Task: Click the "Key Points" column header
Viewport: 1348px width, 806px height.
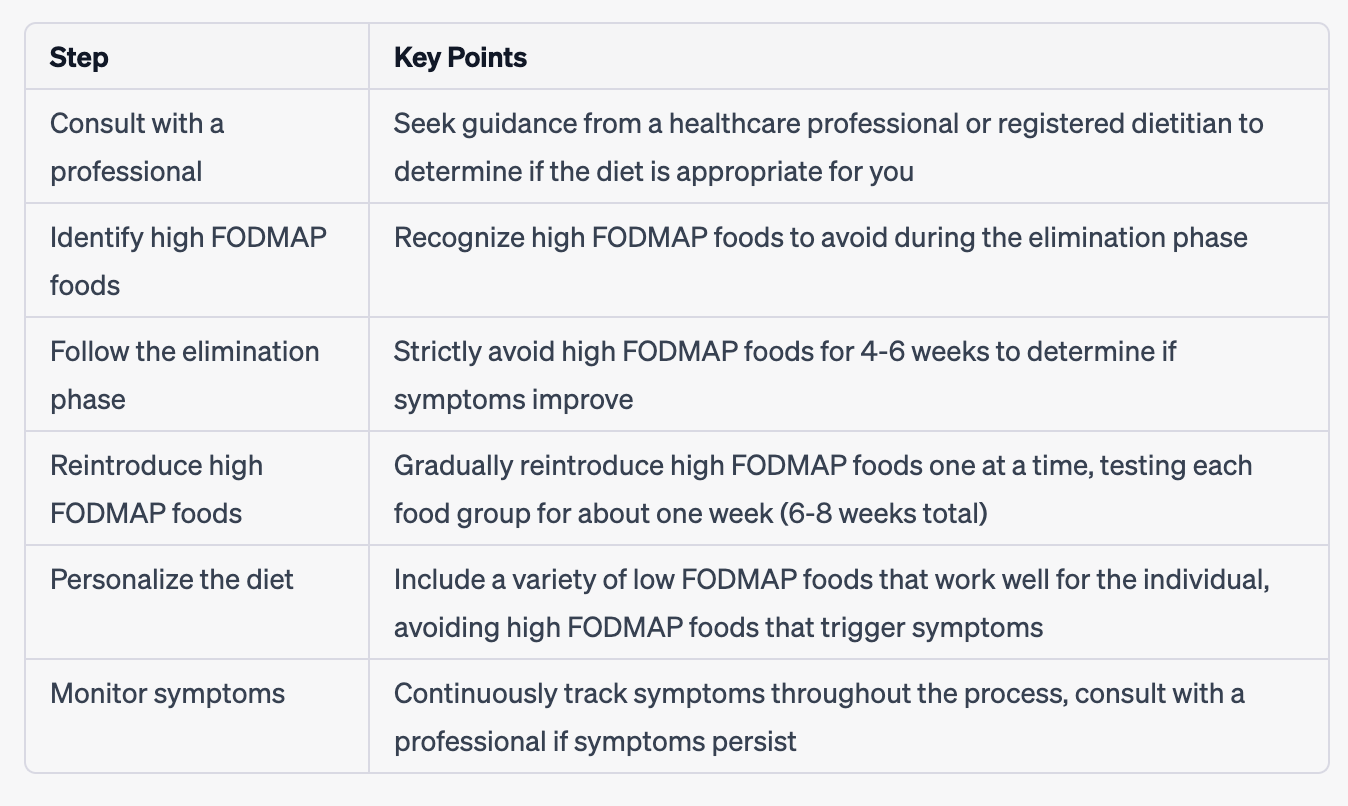Action: tap(460, 58)
